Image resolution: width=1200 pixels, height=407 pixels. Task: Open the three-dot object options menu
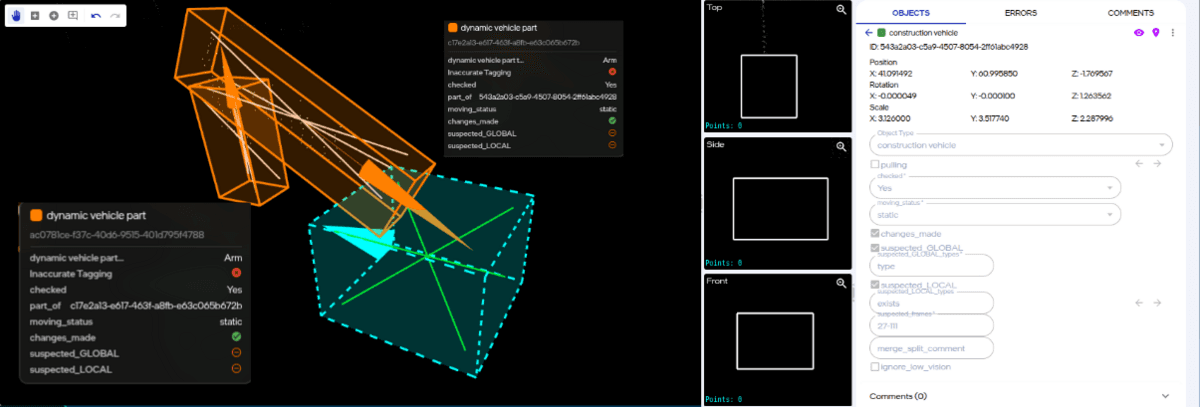1172,33
